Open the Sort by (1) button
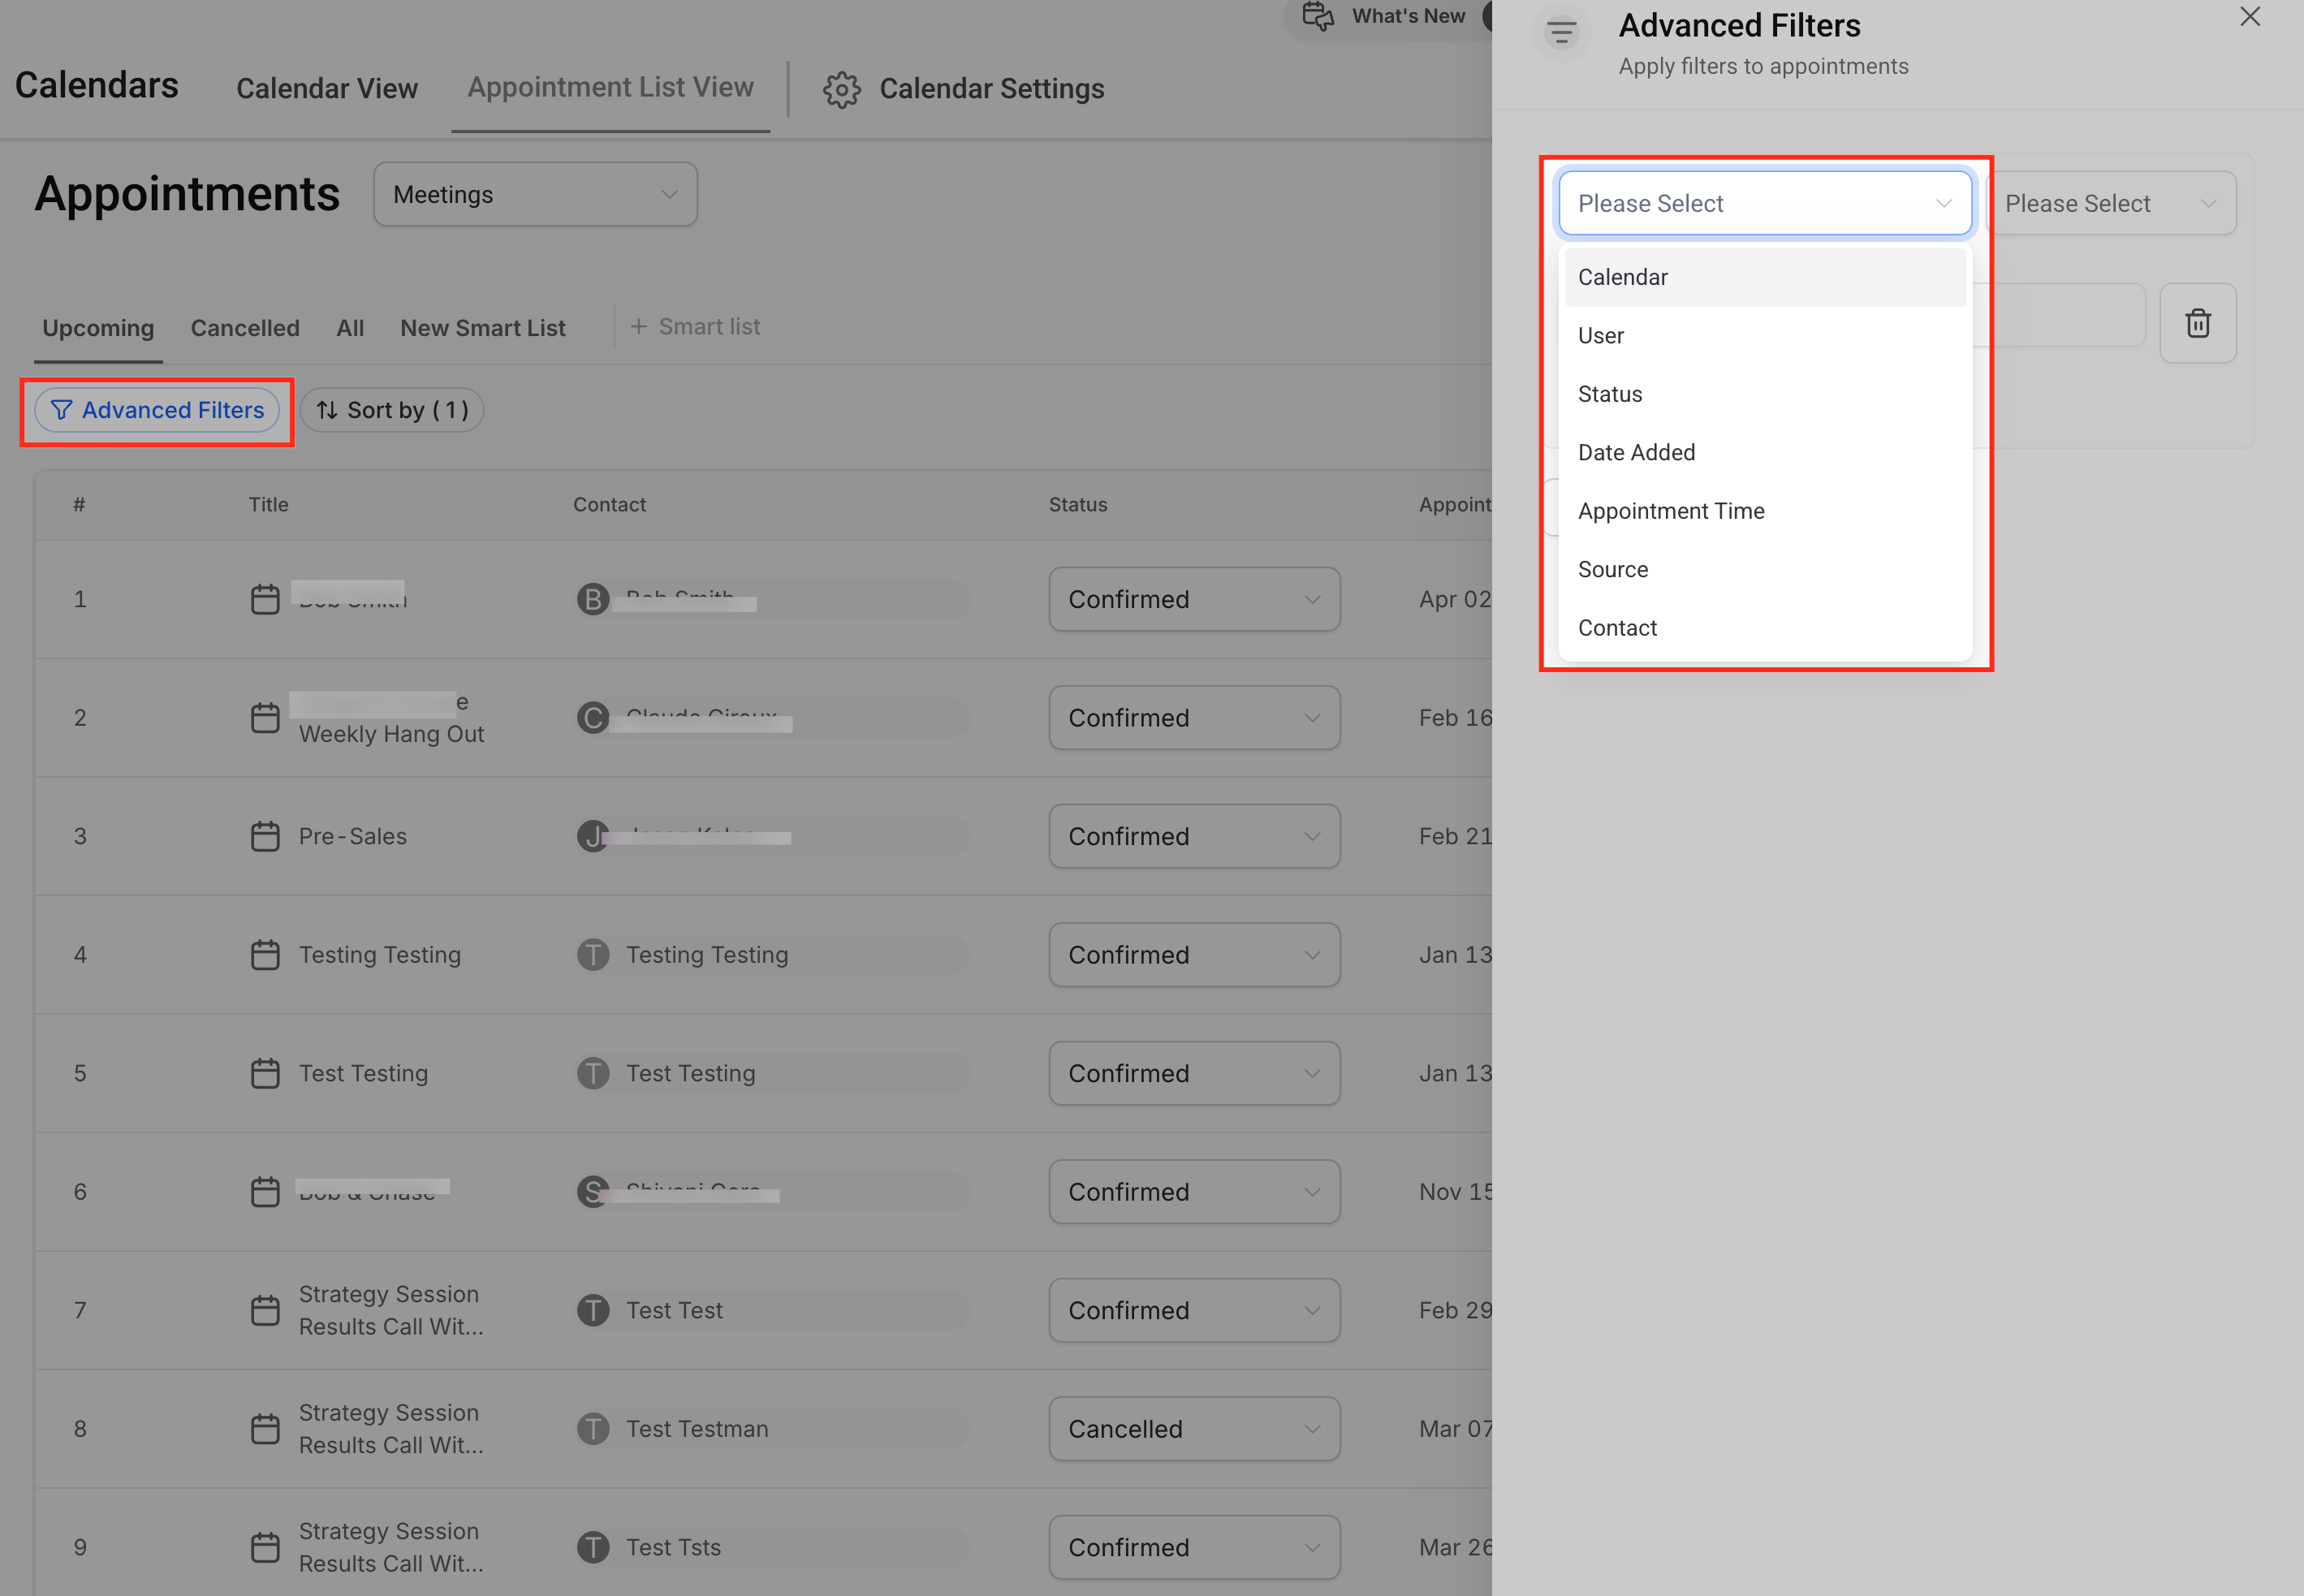The height and width of the screenshot is (1596, 2304). (392, 410)
